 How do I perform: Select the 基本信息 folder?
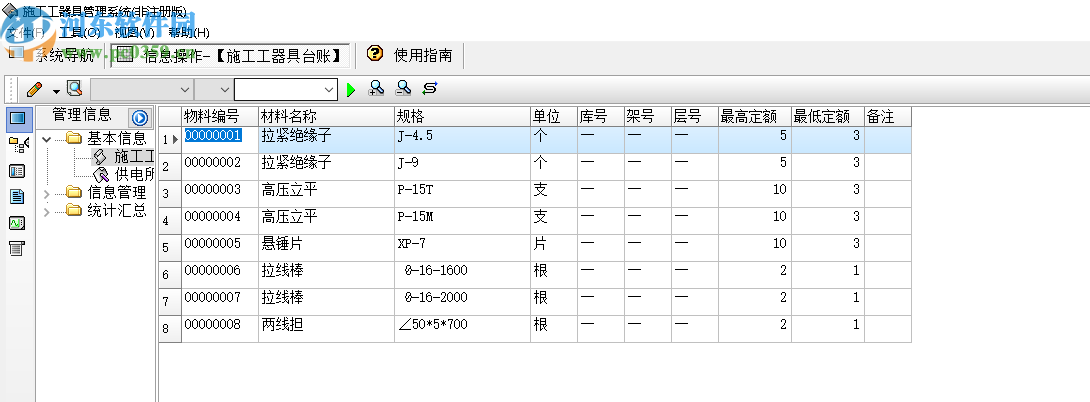pos(106,138)
